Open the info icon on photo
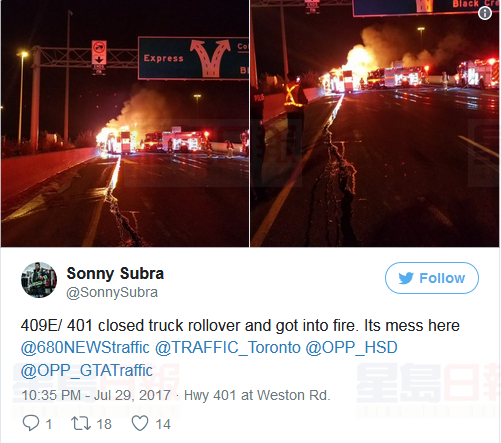 (485, 13)
